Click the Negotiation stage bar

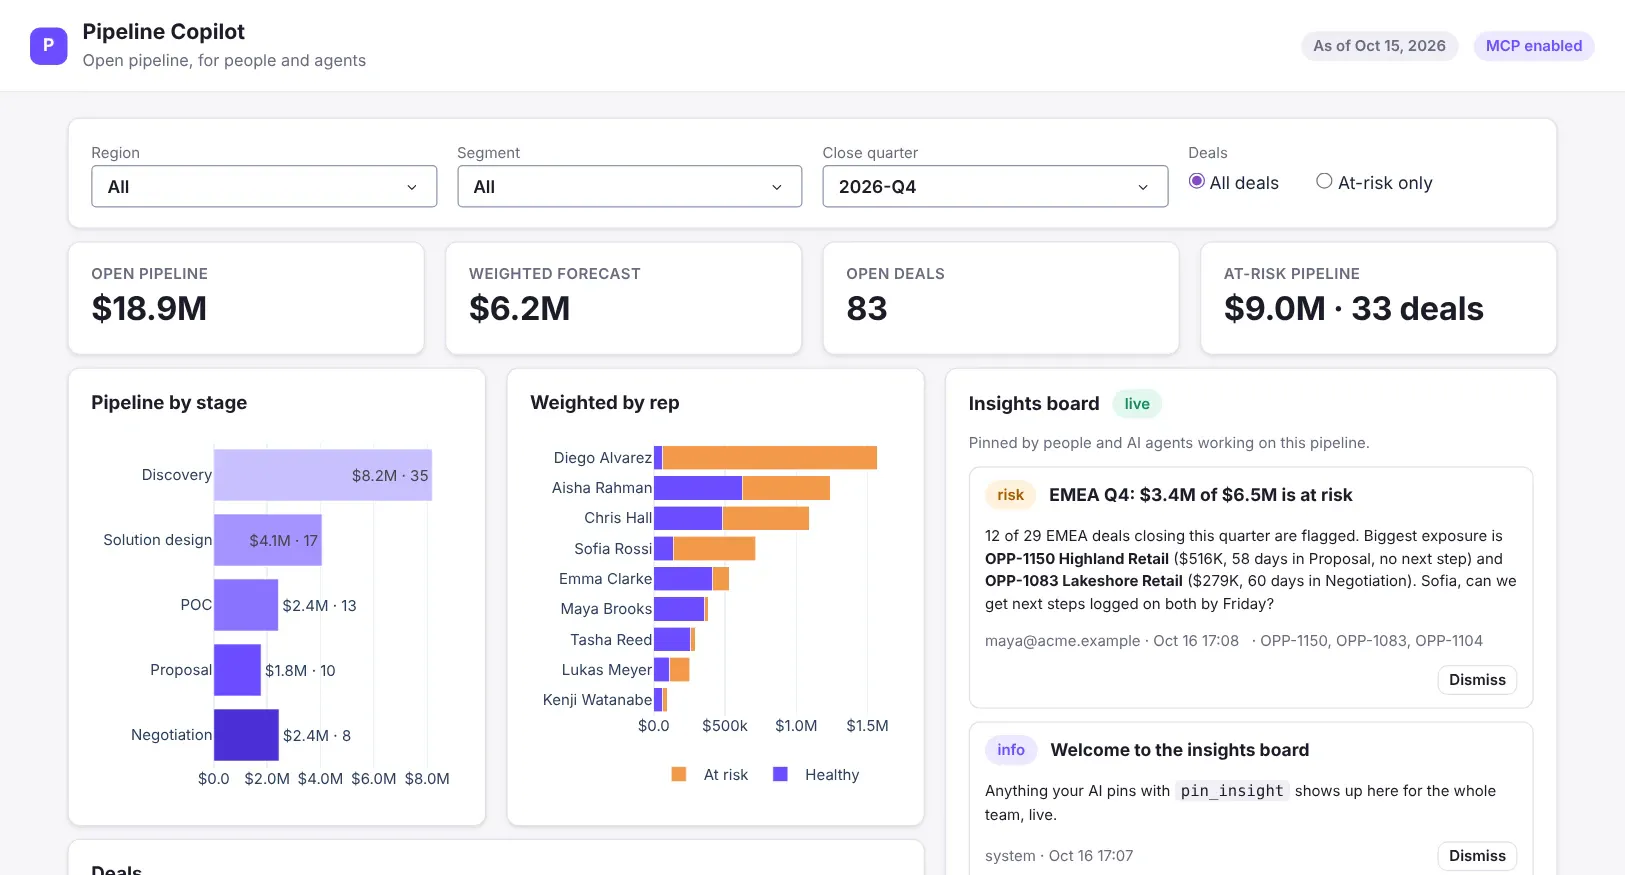(246, 735)
